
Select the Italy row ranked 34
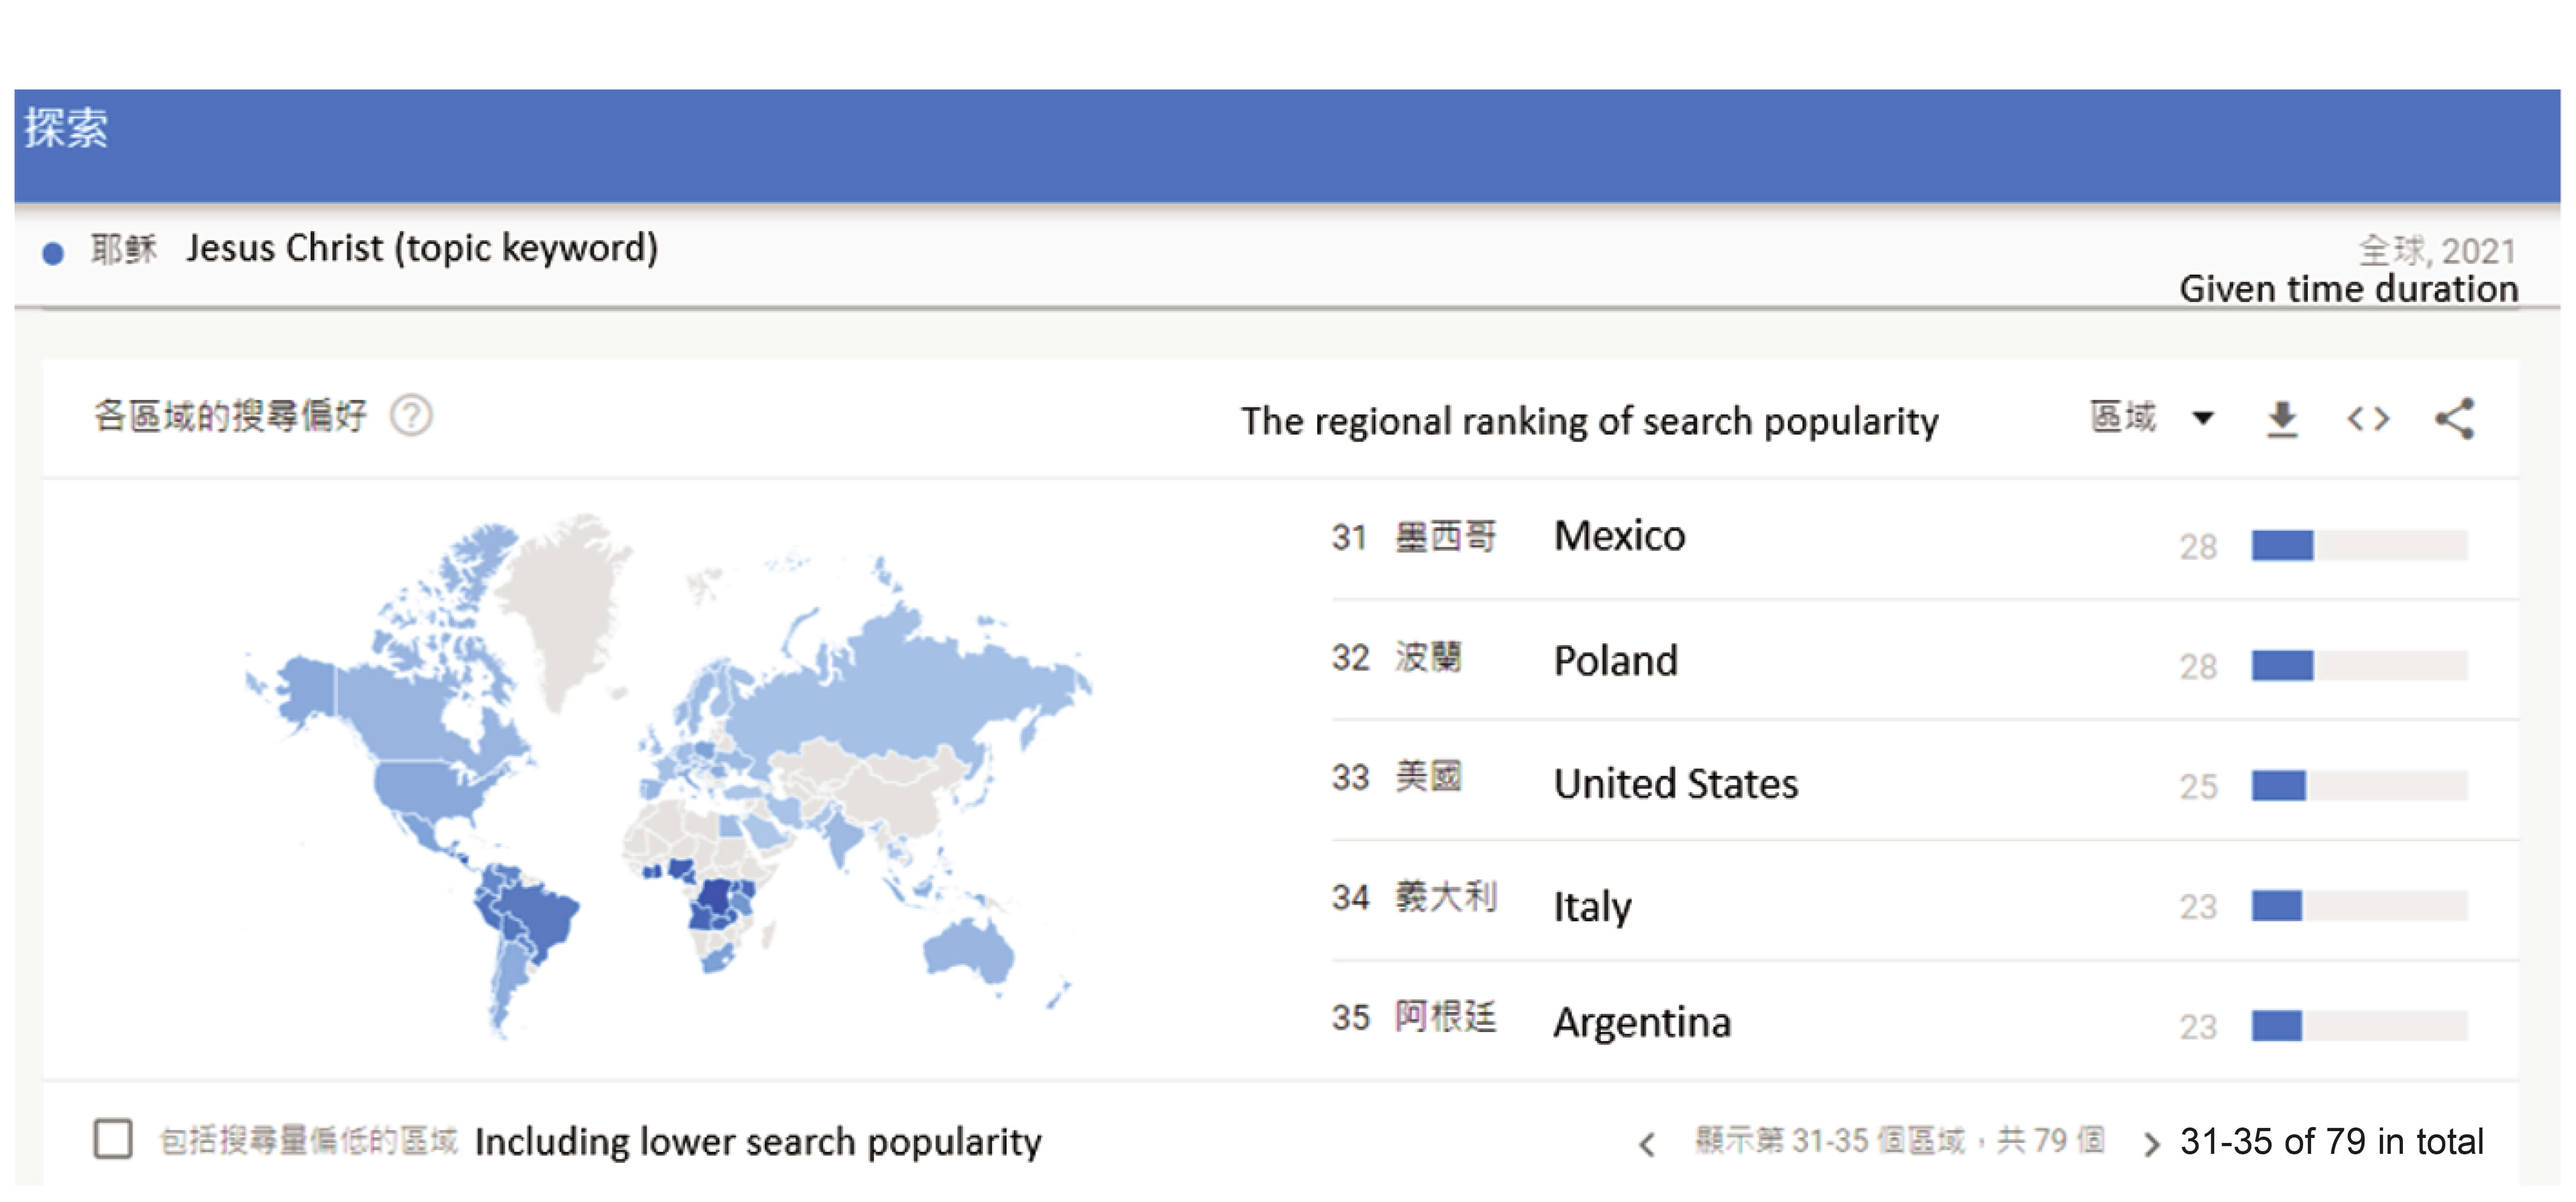tap(1924, 901)
